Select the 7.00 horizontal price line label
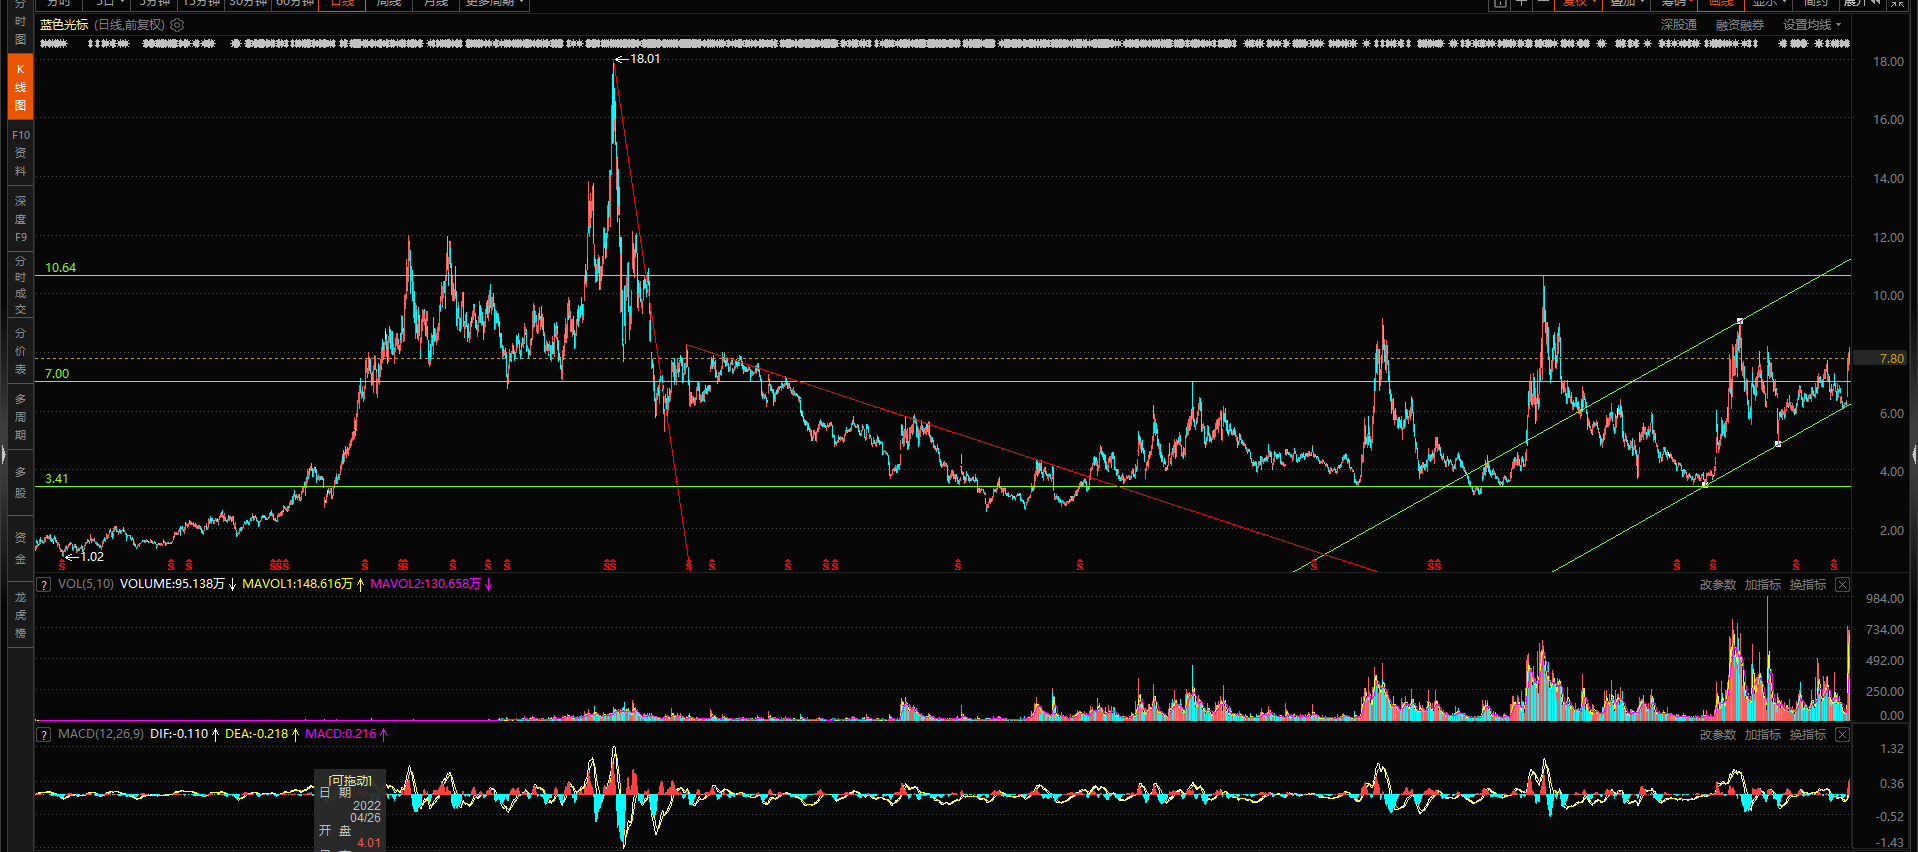1918x852 pixels. (x=57, y=374)
